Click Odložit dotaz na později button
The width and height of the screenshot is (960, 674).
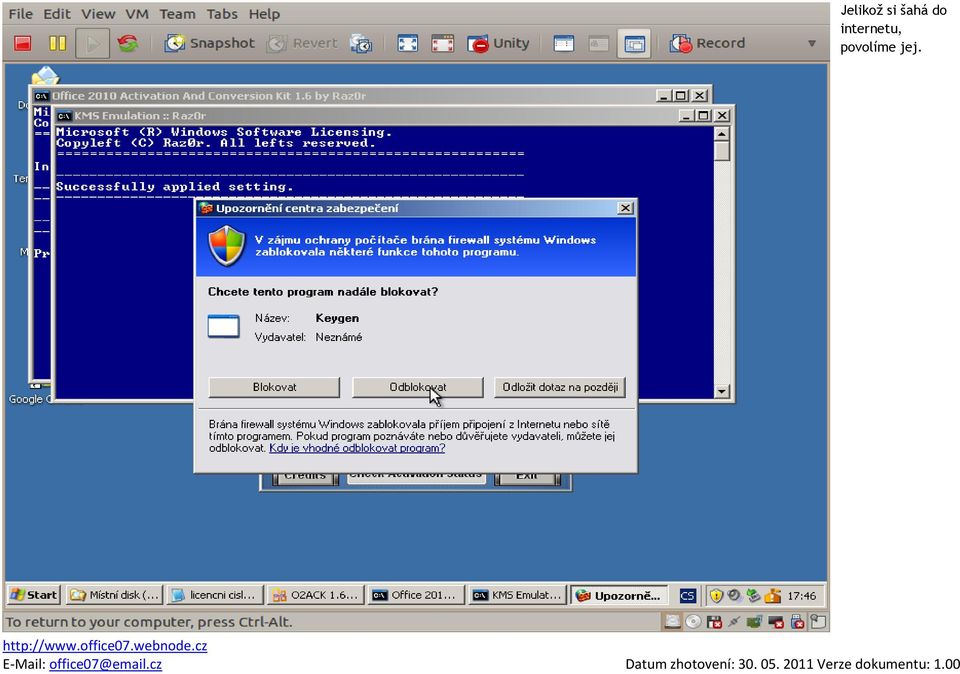(560, 387)
